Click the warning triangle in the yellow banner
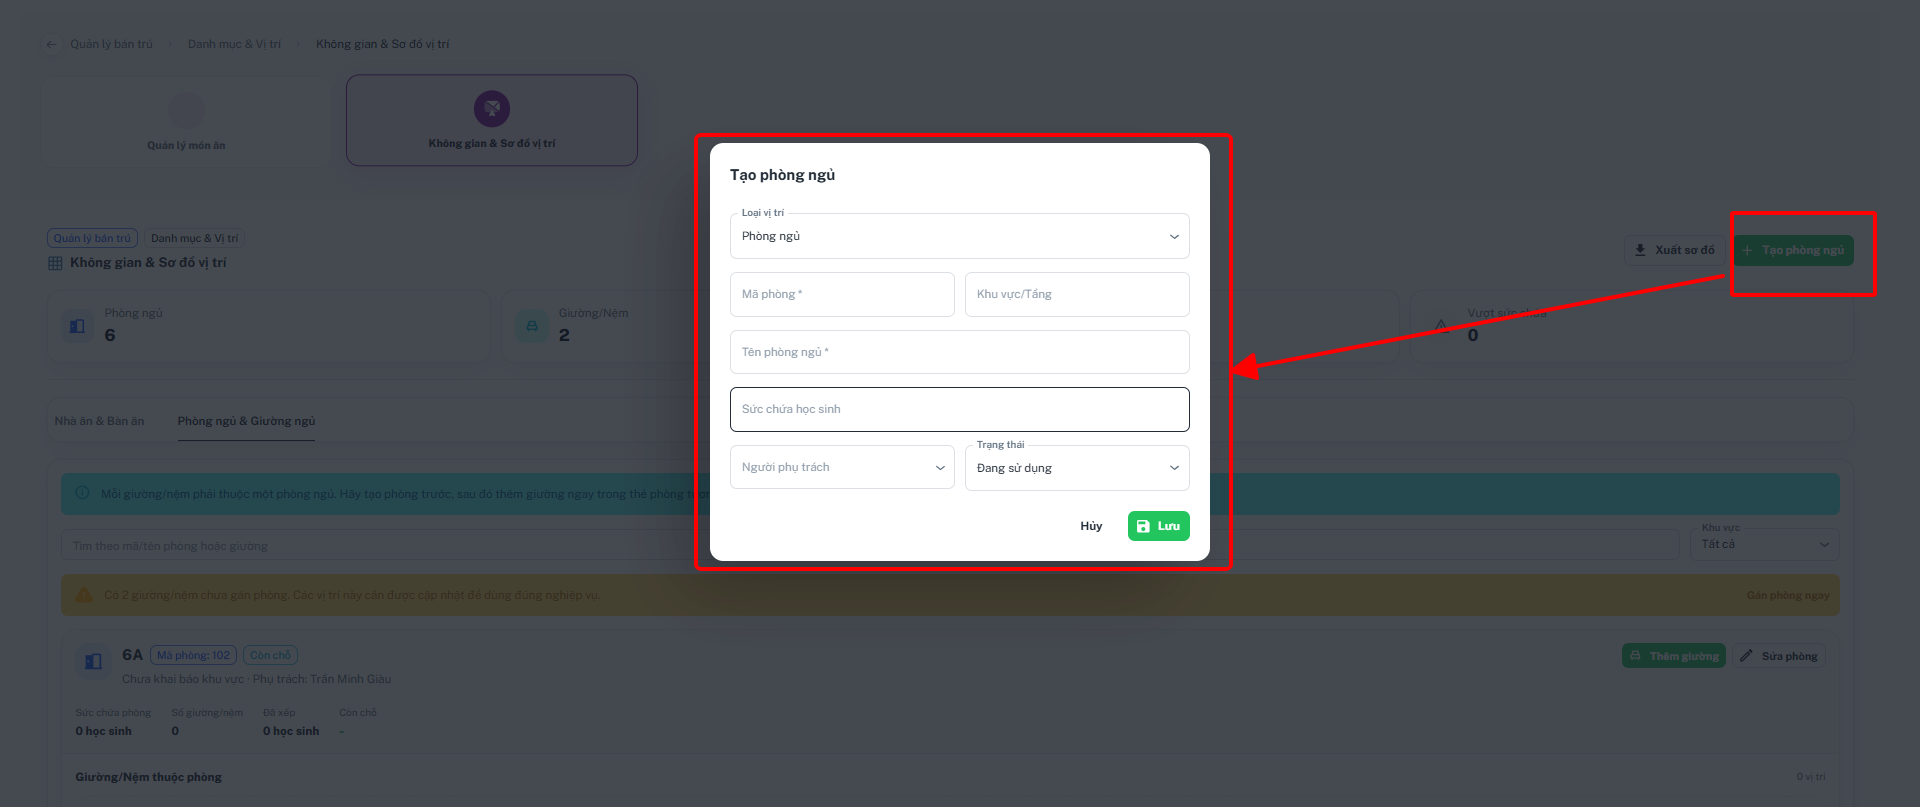Screen dimensions: 1920x807 (x=84, y=595)
